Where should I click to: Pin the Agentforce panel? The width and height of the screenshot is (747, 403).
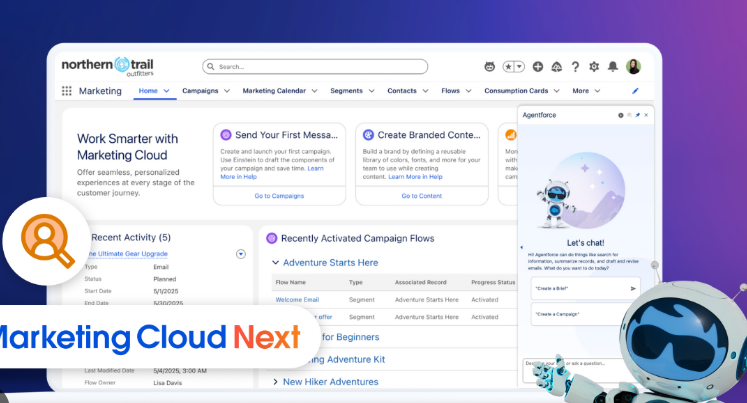[x=637, y=115]
